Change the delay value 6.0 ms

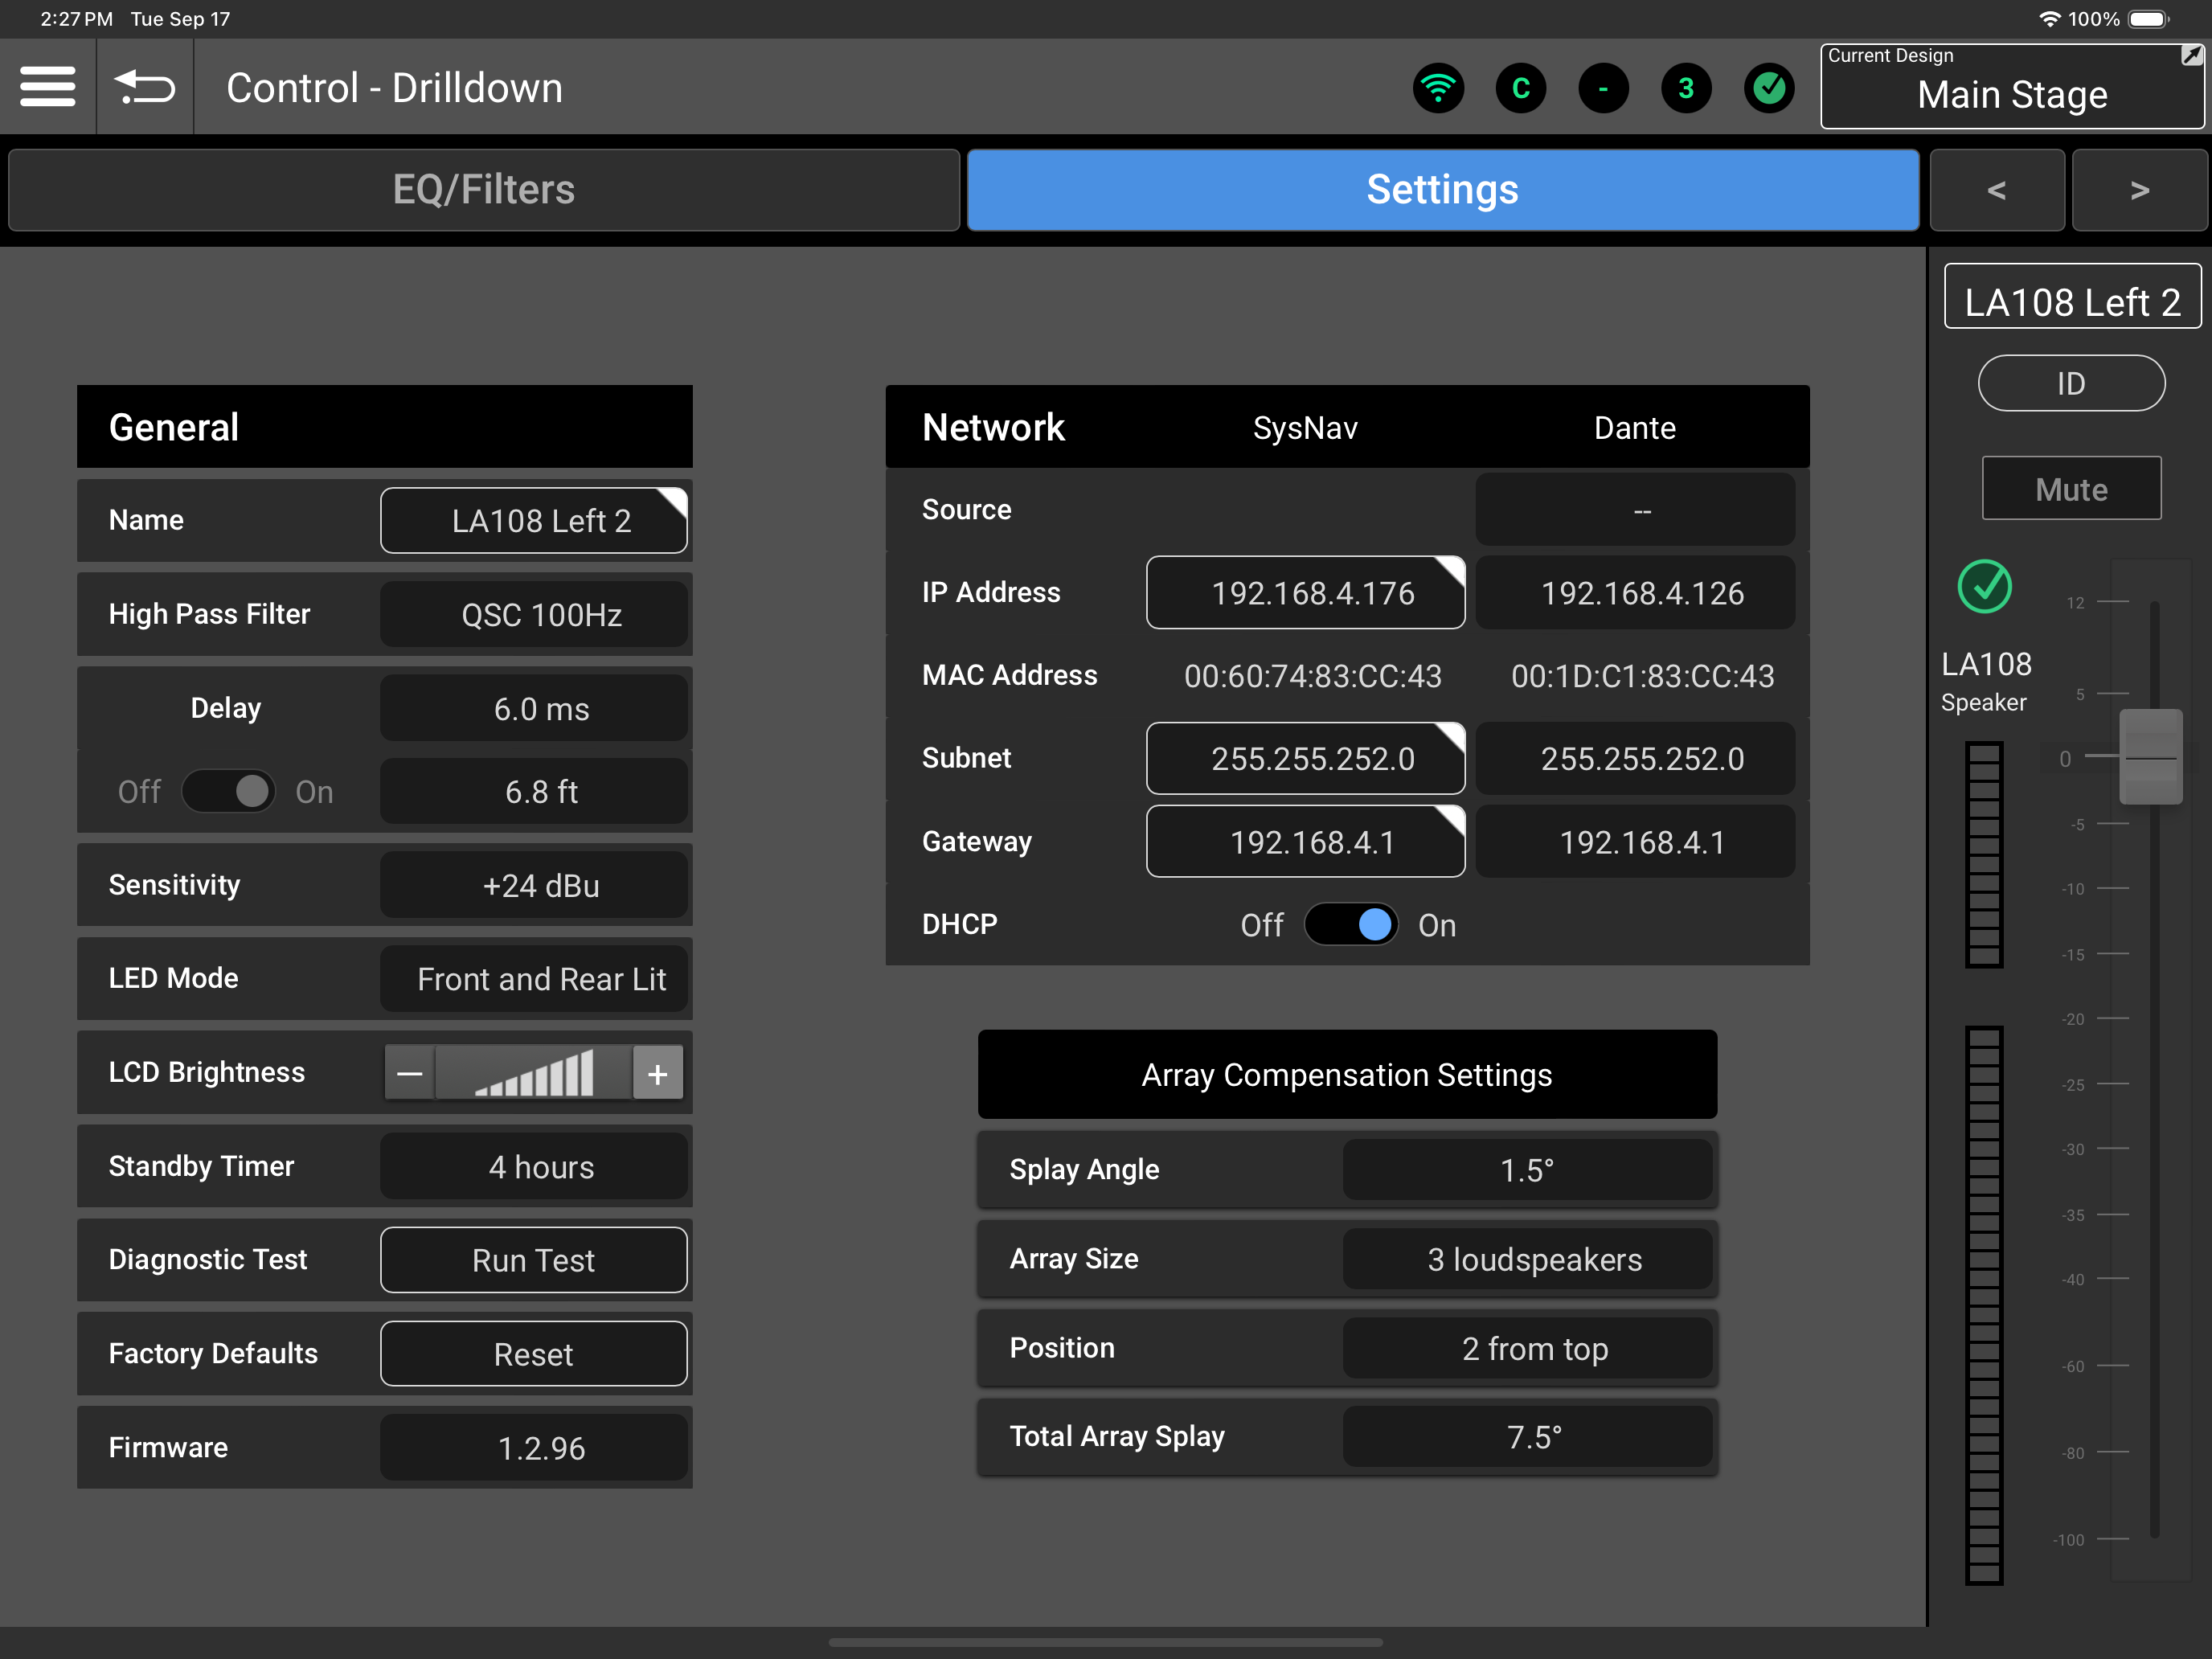(533, 708)
